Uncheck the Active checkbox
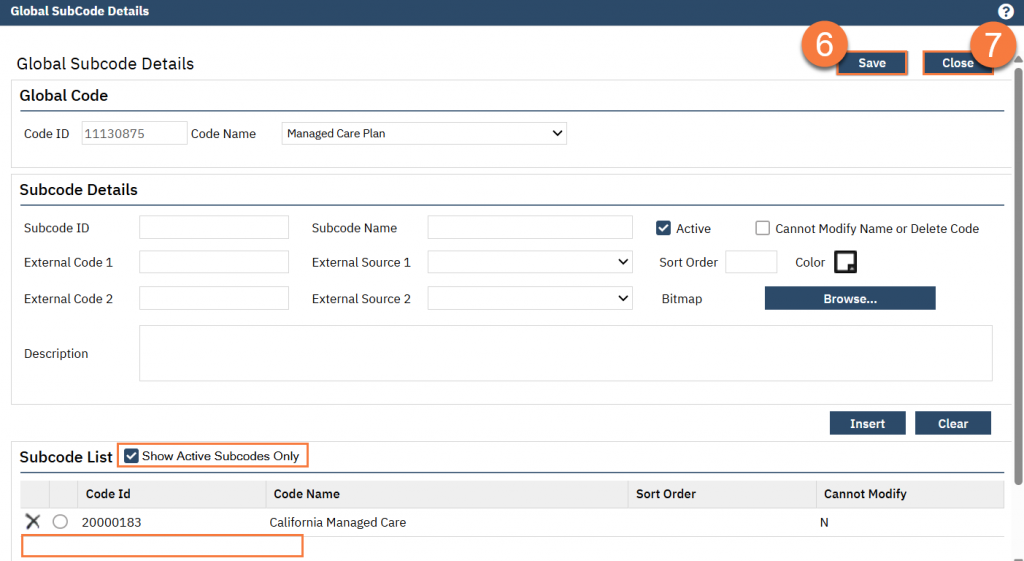This screenshot has width=1024, height=561. [x=663, y=228]
